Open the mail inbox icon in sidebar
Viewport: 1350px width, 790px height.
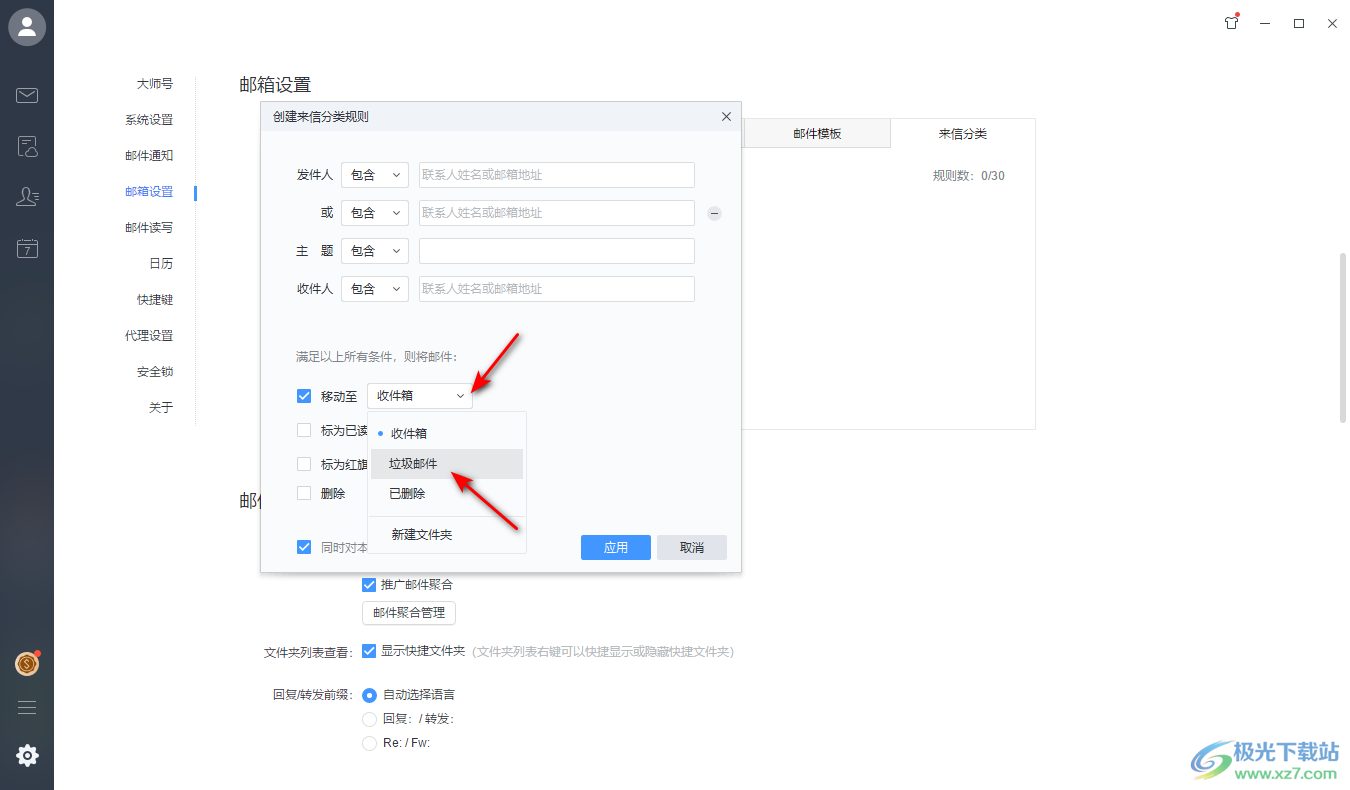pos(27,96)
